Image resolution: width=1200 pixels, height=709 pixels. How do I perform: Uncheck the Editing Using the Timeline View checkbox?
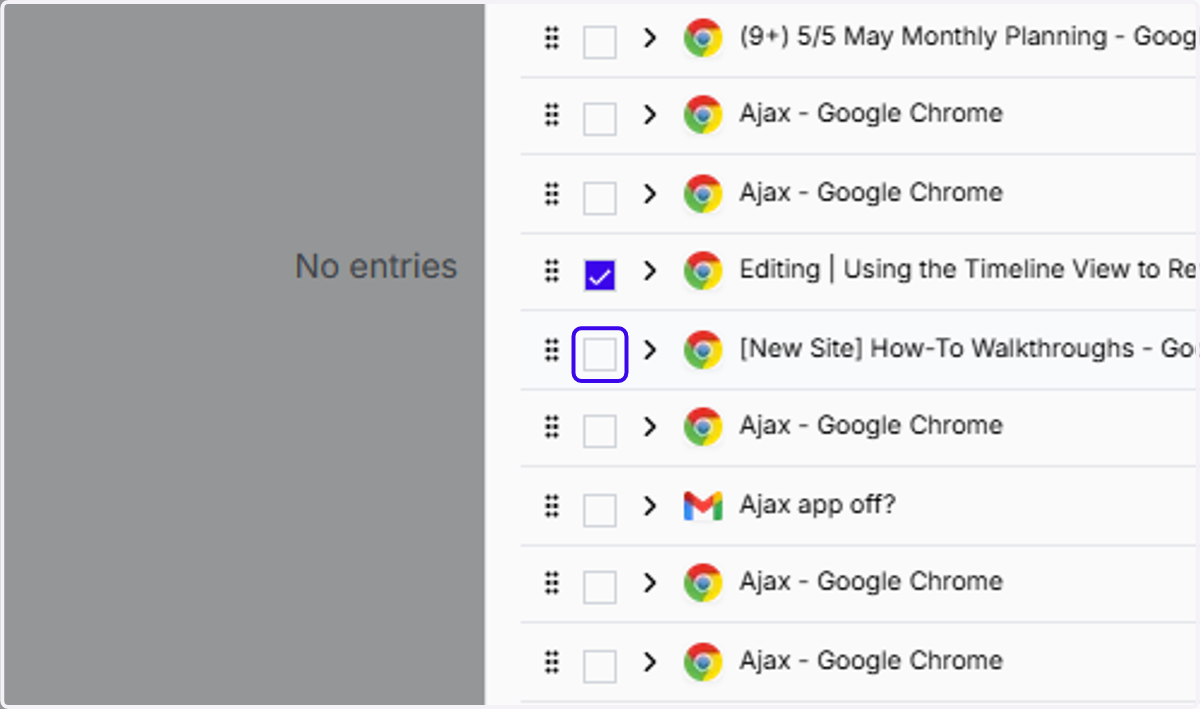[x=600, y=275]
